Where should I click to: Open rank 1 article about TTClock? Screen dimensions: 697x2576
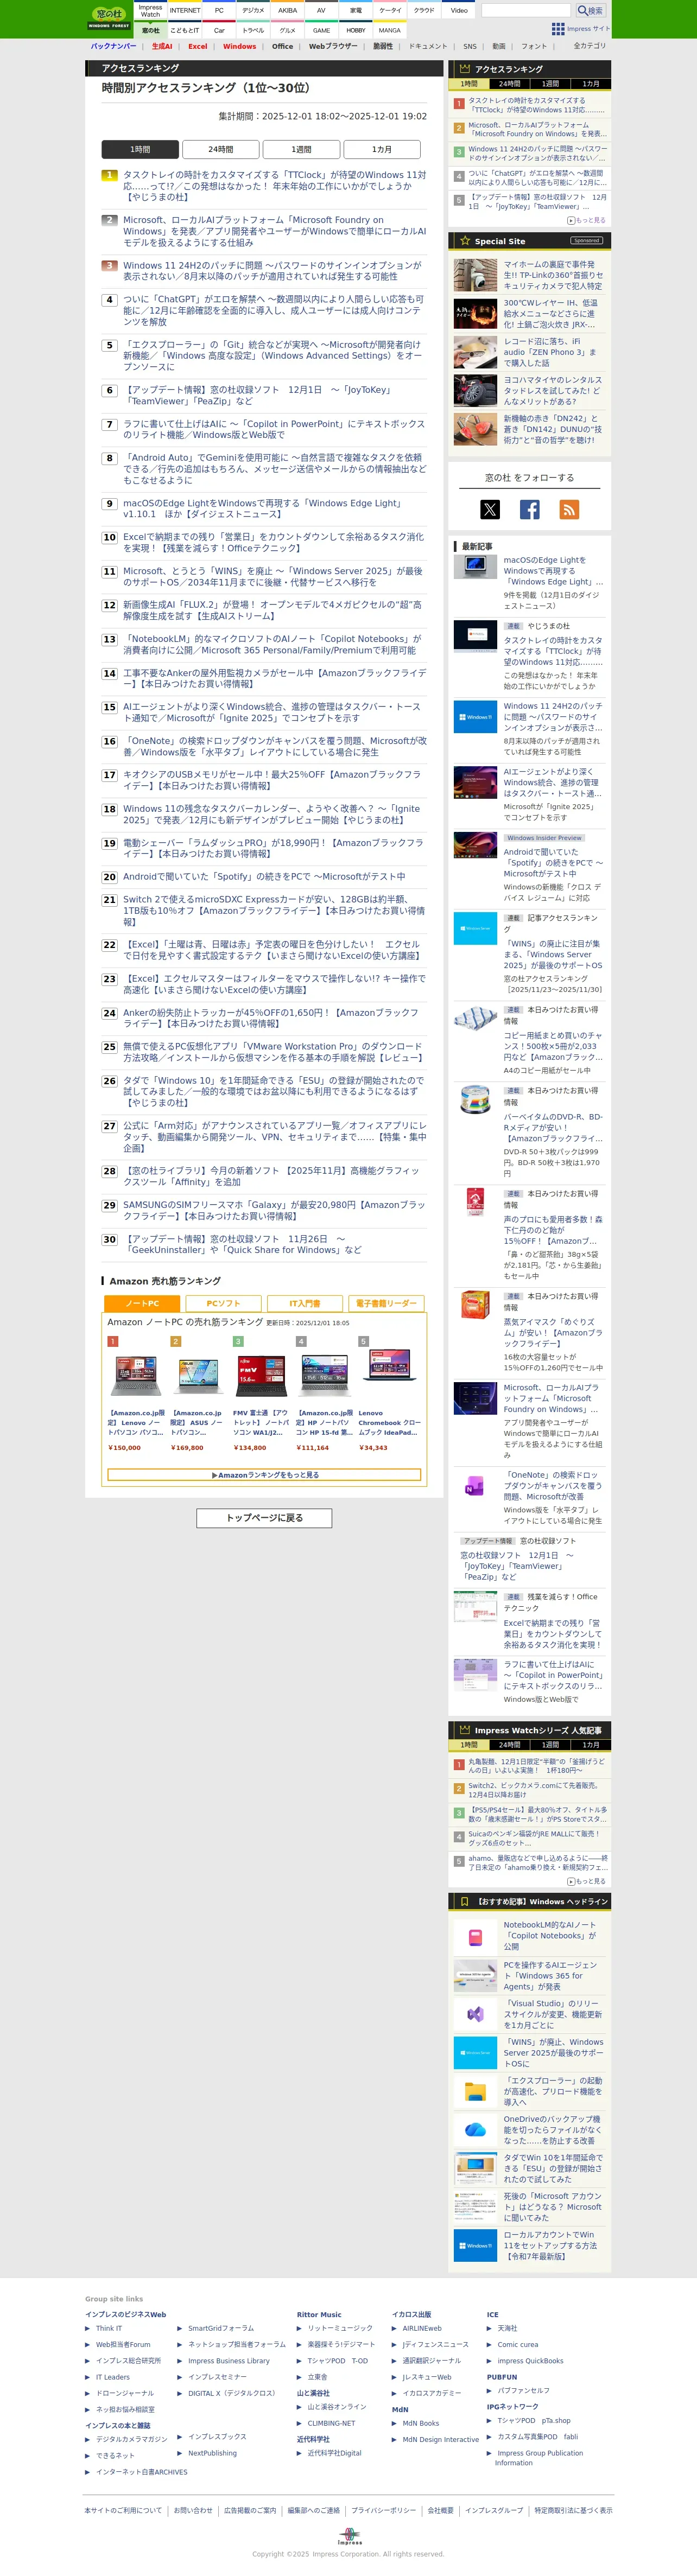pyautogui.click(x=274, y=186)
